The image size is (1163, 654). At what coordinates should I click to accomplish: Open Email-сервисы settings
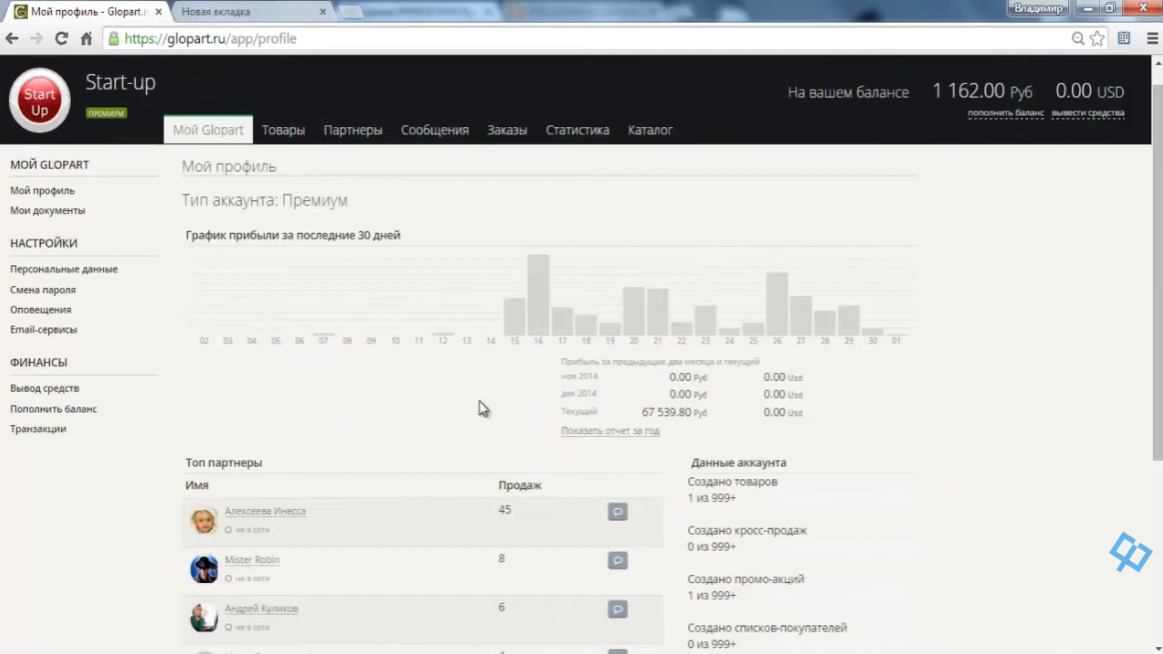click(x=44, y=330)
